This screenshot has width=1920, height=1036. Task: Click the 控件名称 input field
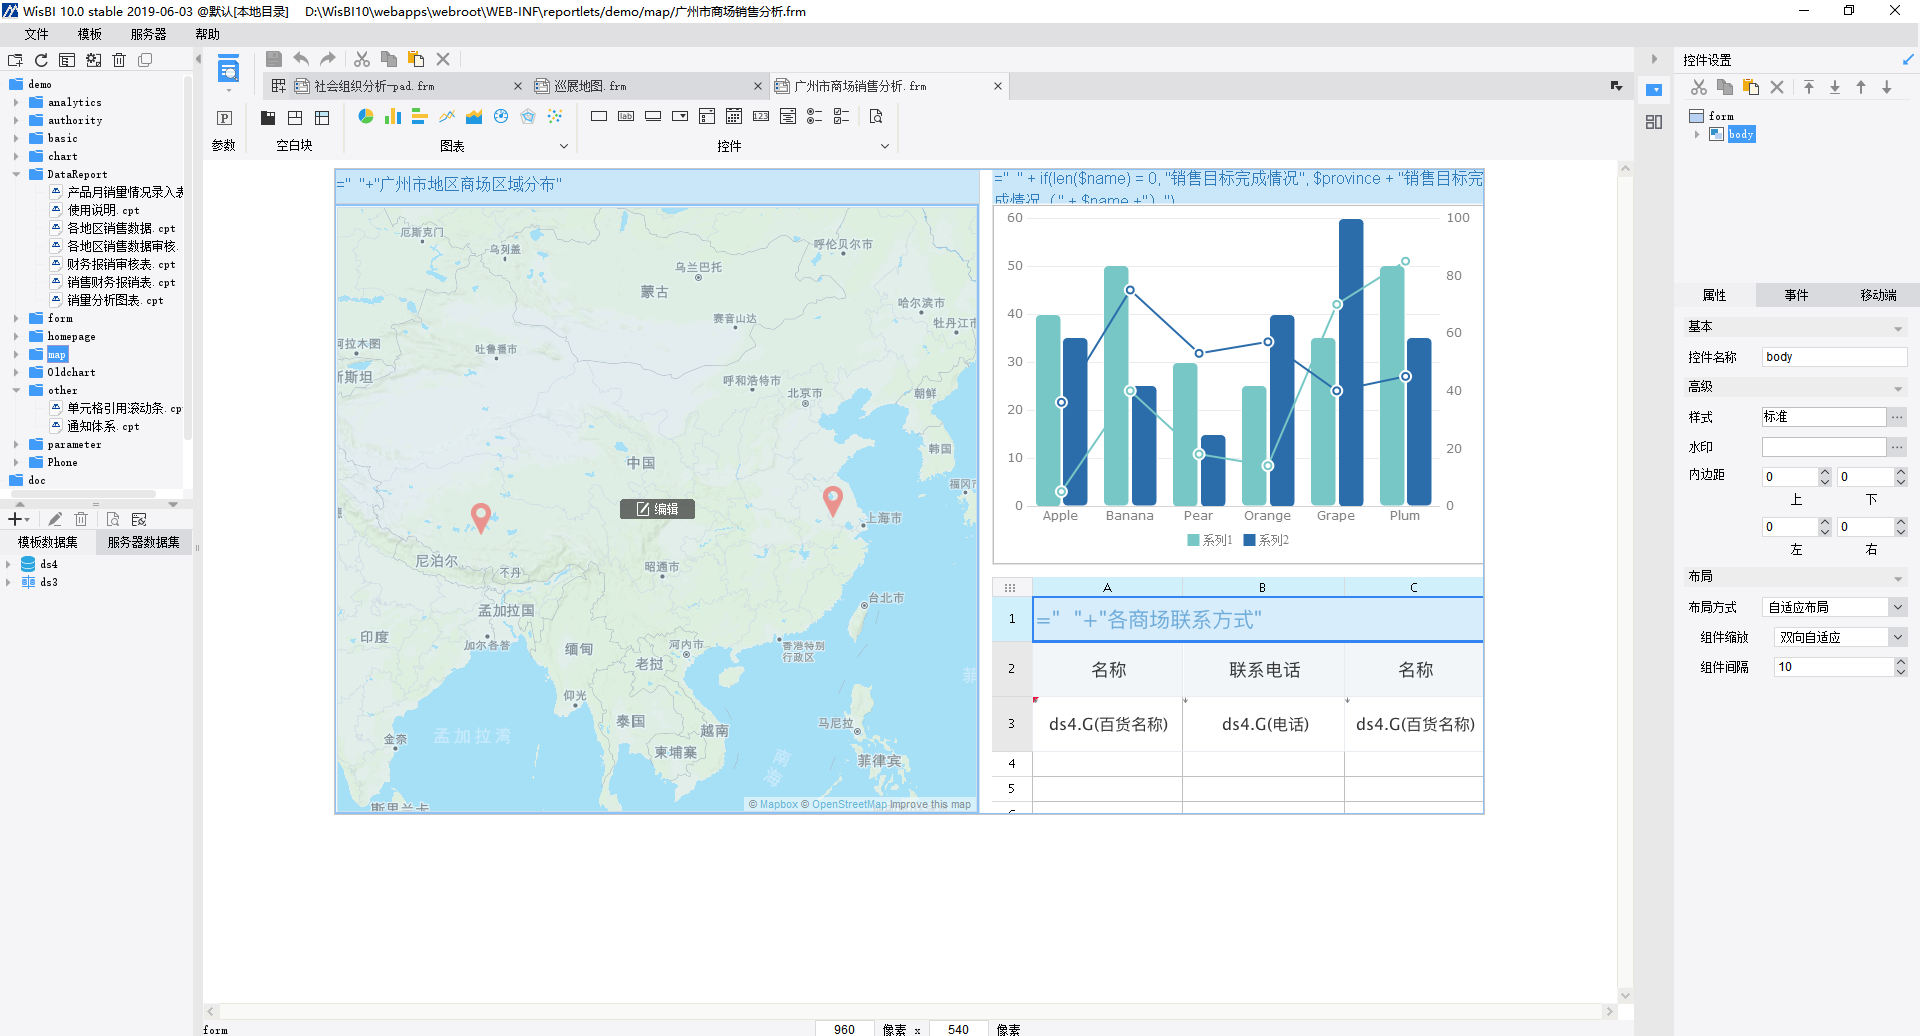pos(1833,357)
